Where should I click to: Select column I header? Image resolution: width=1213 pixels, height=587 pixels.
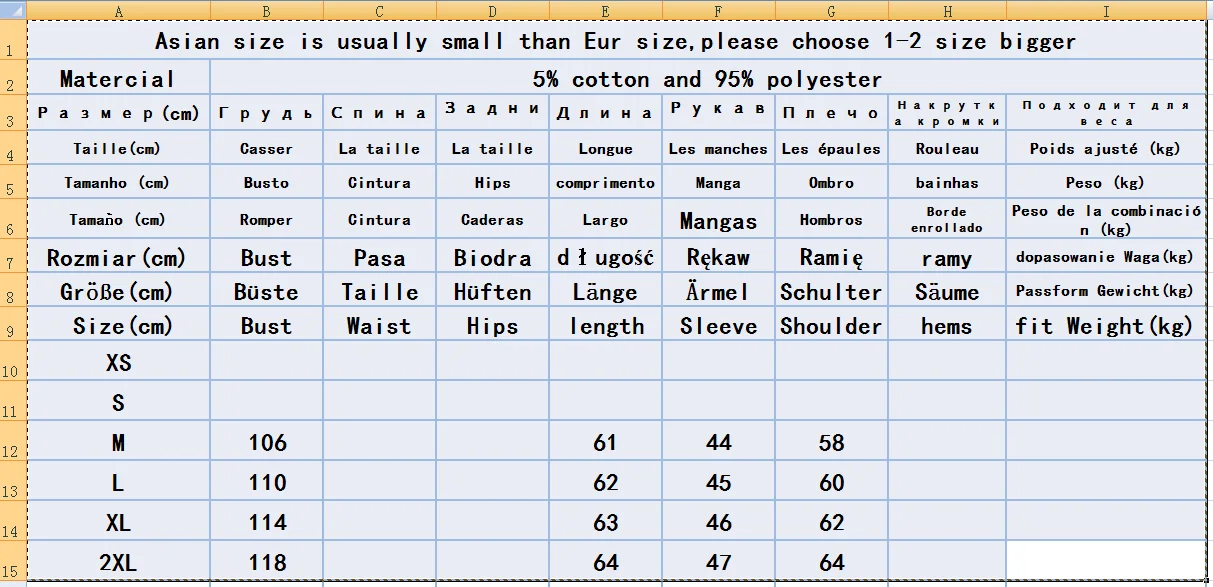click(1106, 11)
